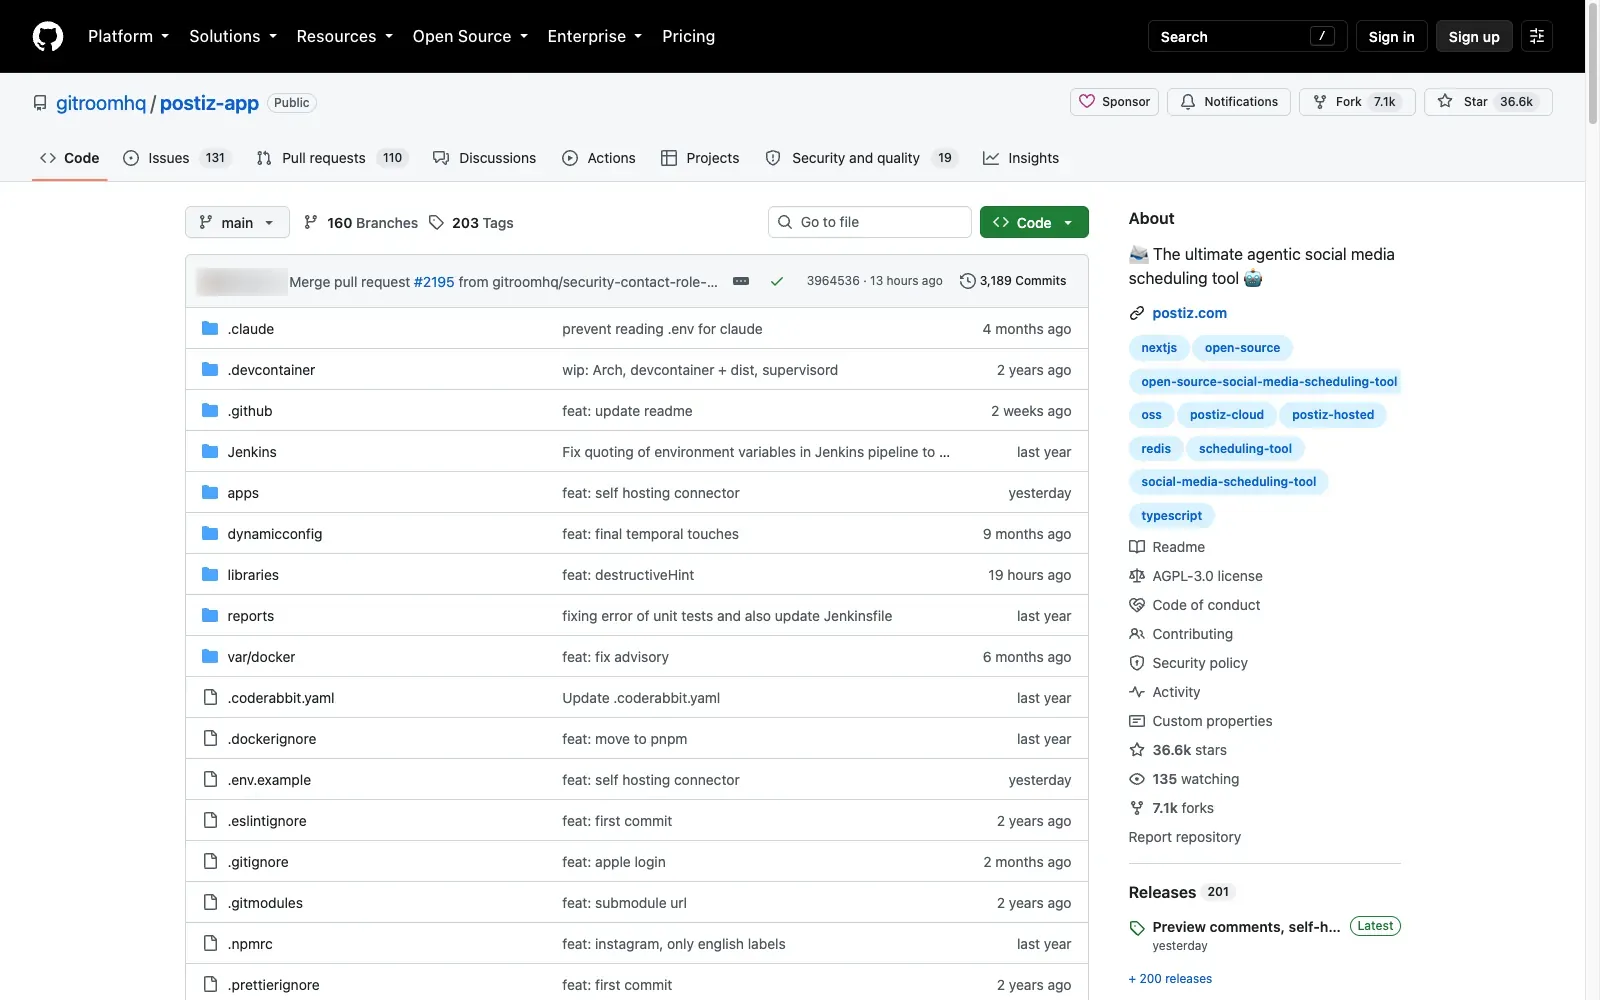1600x1000 pixels.
Task: Open the GitHub home logo
Action: point(48,36)
